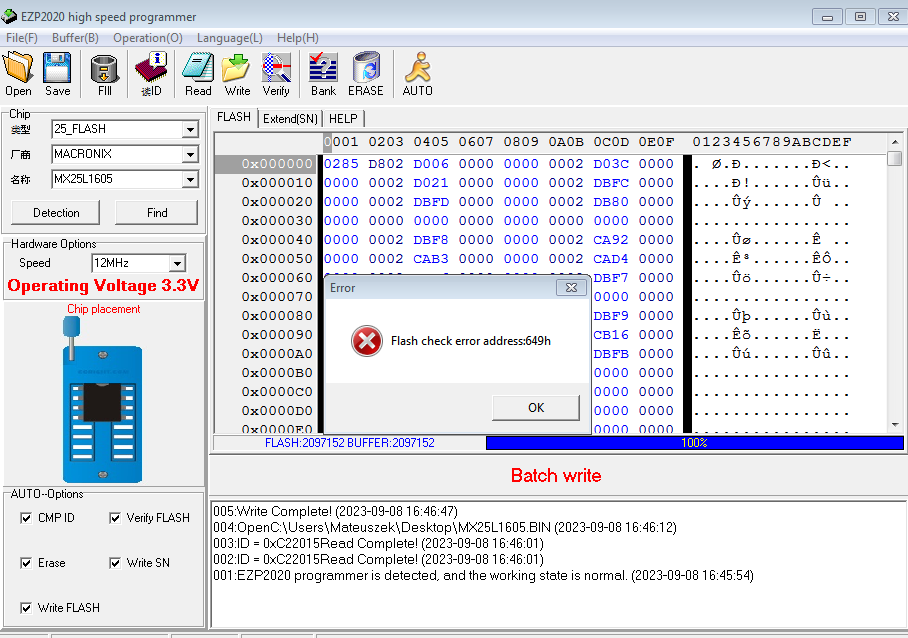The width and height of the screenshot is (908, 638).
Task: Click the FLASH:2097152 BUFFER:2097152 status text
Action: click(350, 443)
